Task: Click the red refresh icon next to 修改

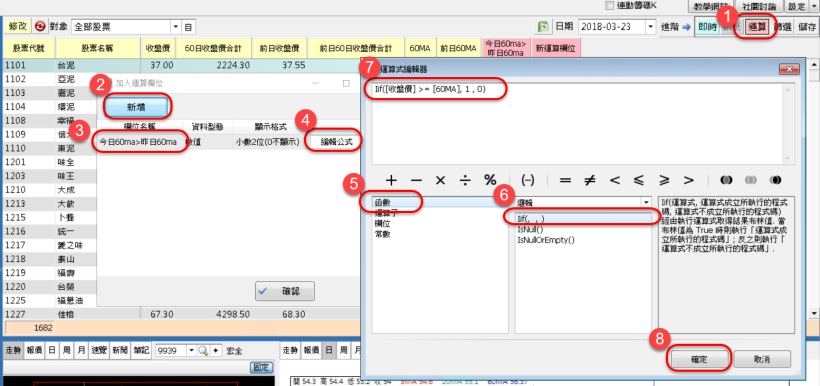Action: coord(40,27)
